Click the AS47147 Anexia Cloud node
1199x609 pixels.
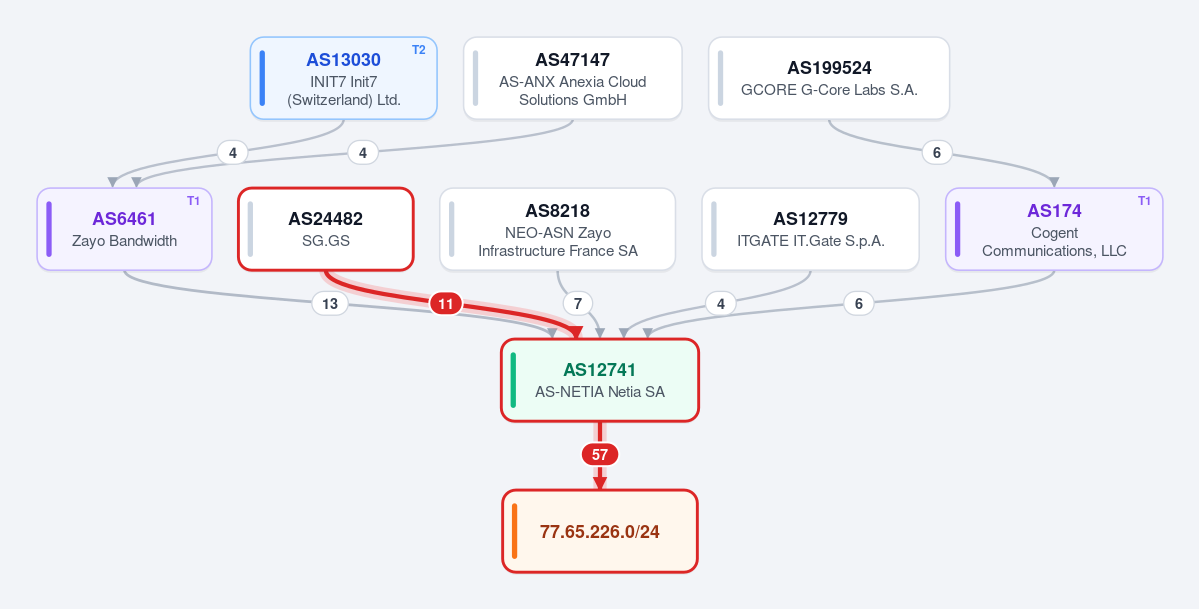(573, 78)
